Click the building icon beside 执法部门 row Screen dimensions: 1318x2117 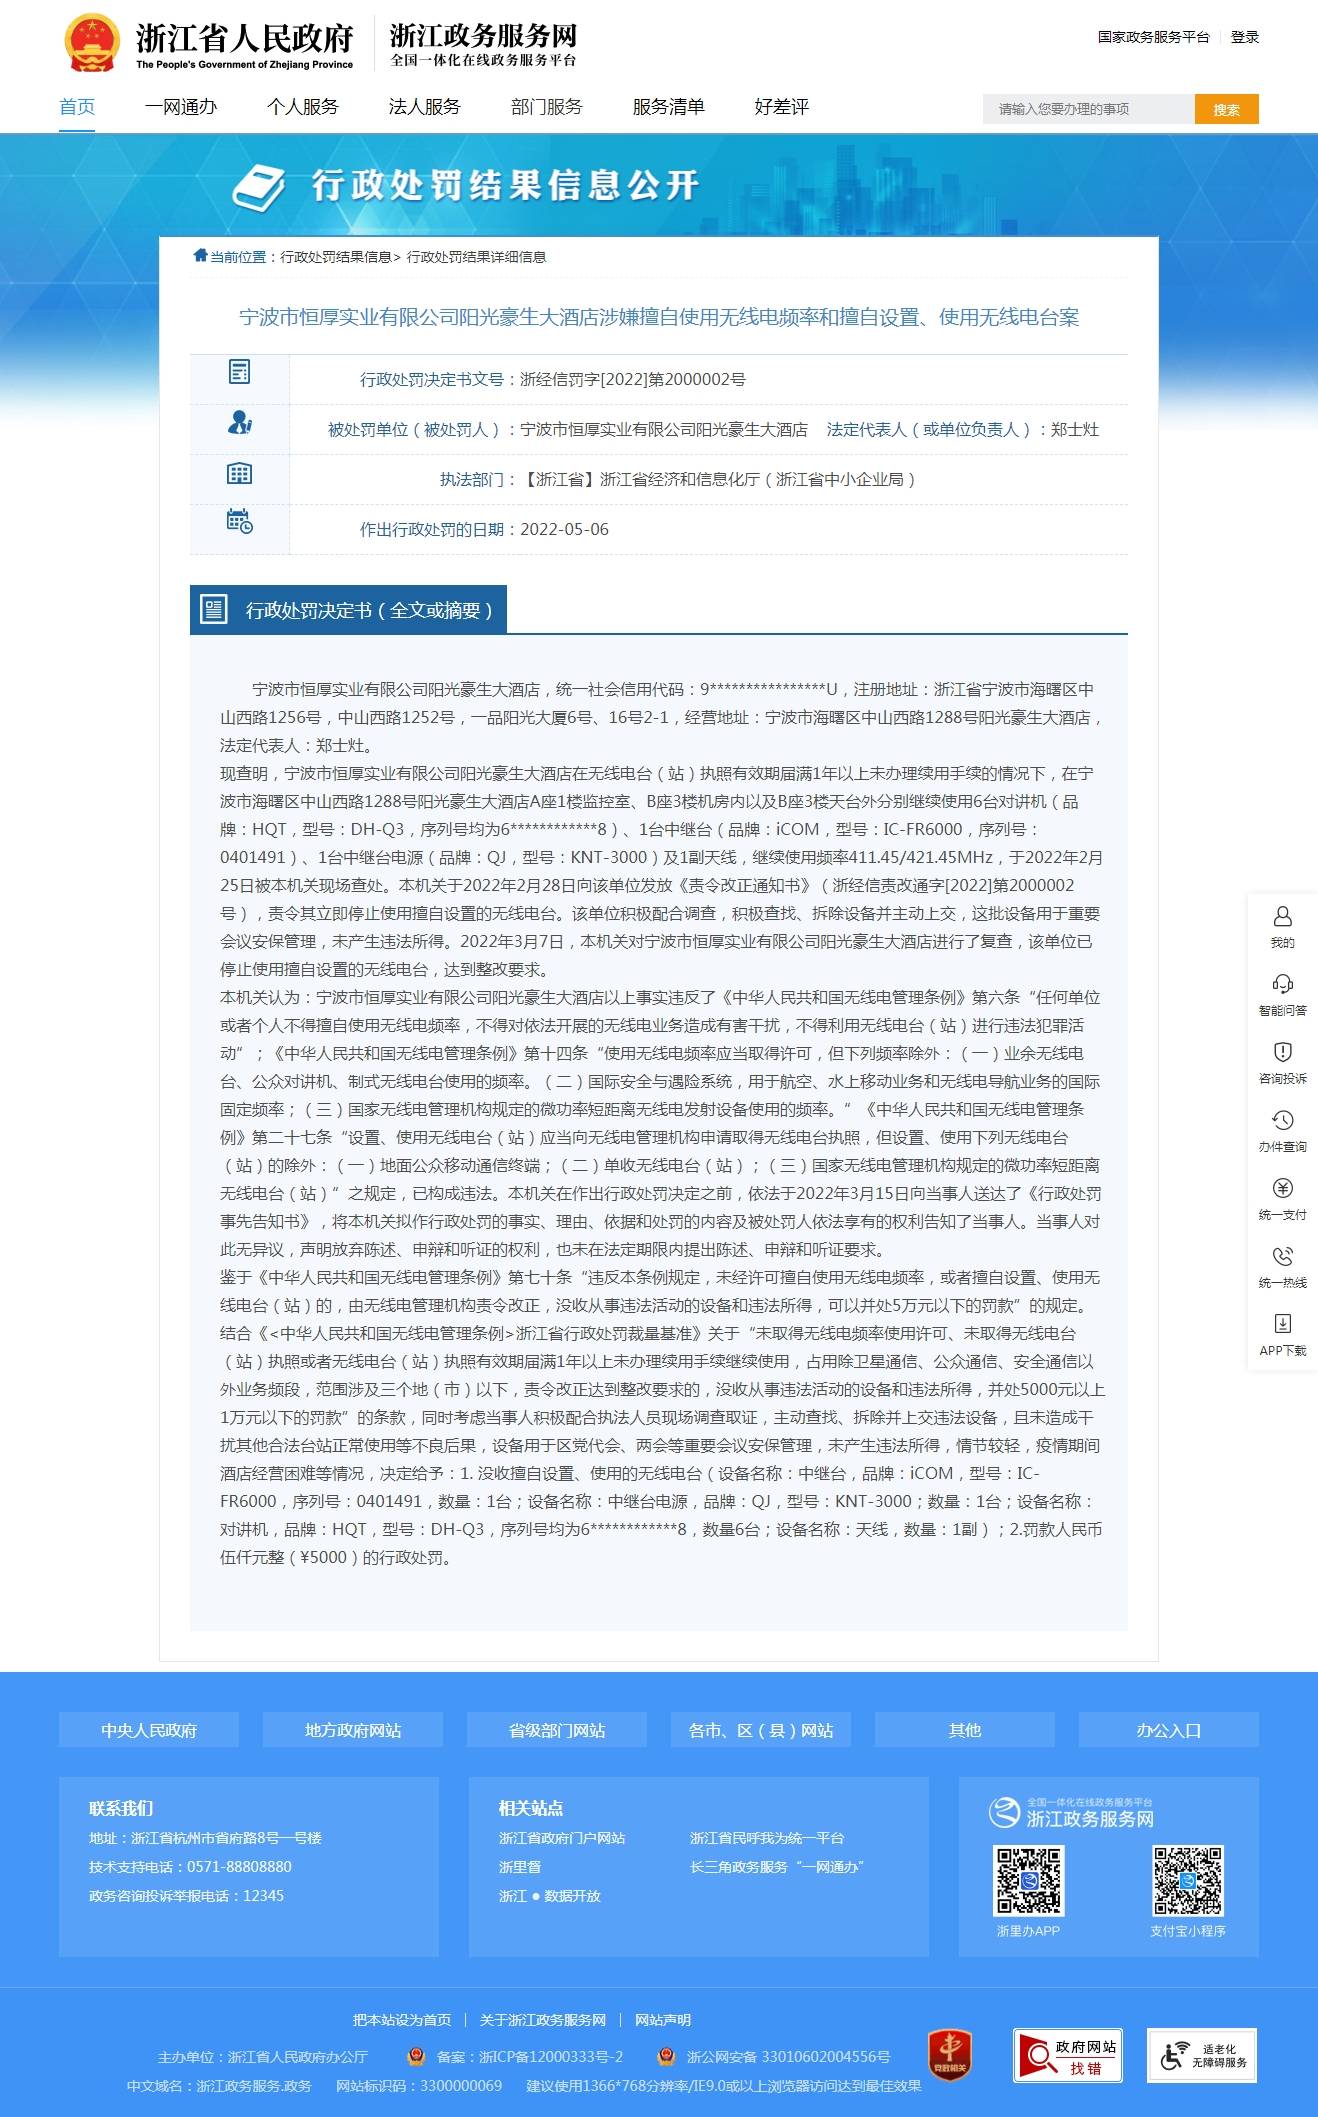tap(239, 473)
